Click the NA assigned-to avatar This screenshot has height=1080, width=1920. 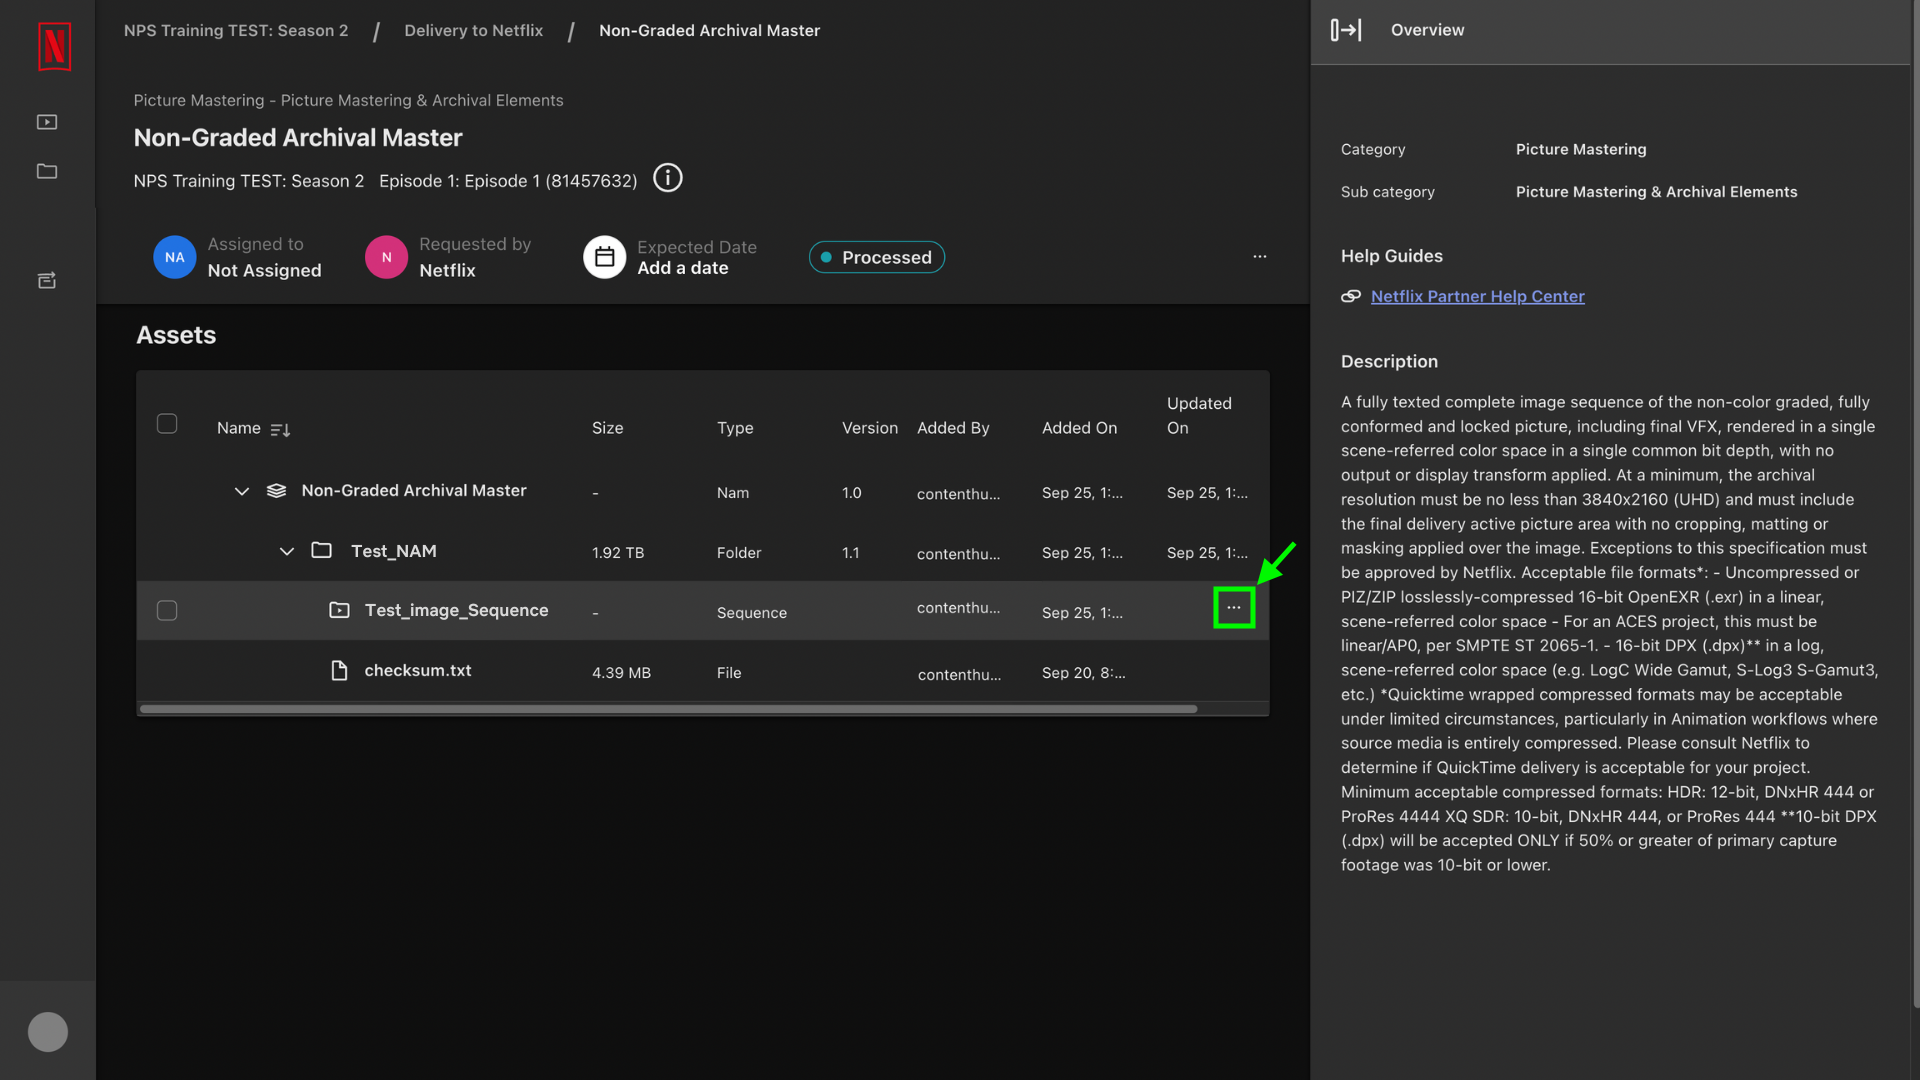174,257
